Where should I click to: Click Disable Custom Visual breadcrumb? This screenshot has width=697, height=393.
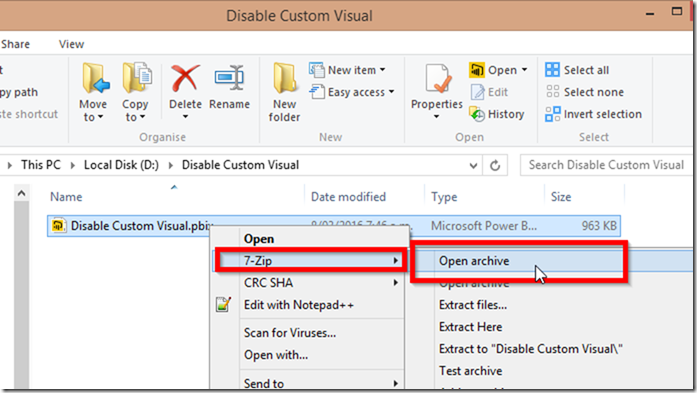(x=240, y=165)
